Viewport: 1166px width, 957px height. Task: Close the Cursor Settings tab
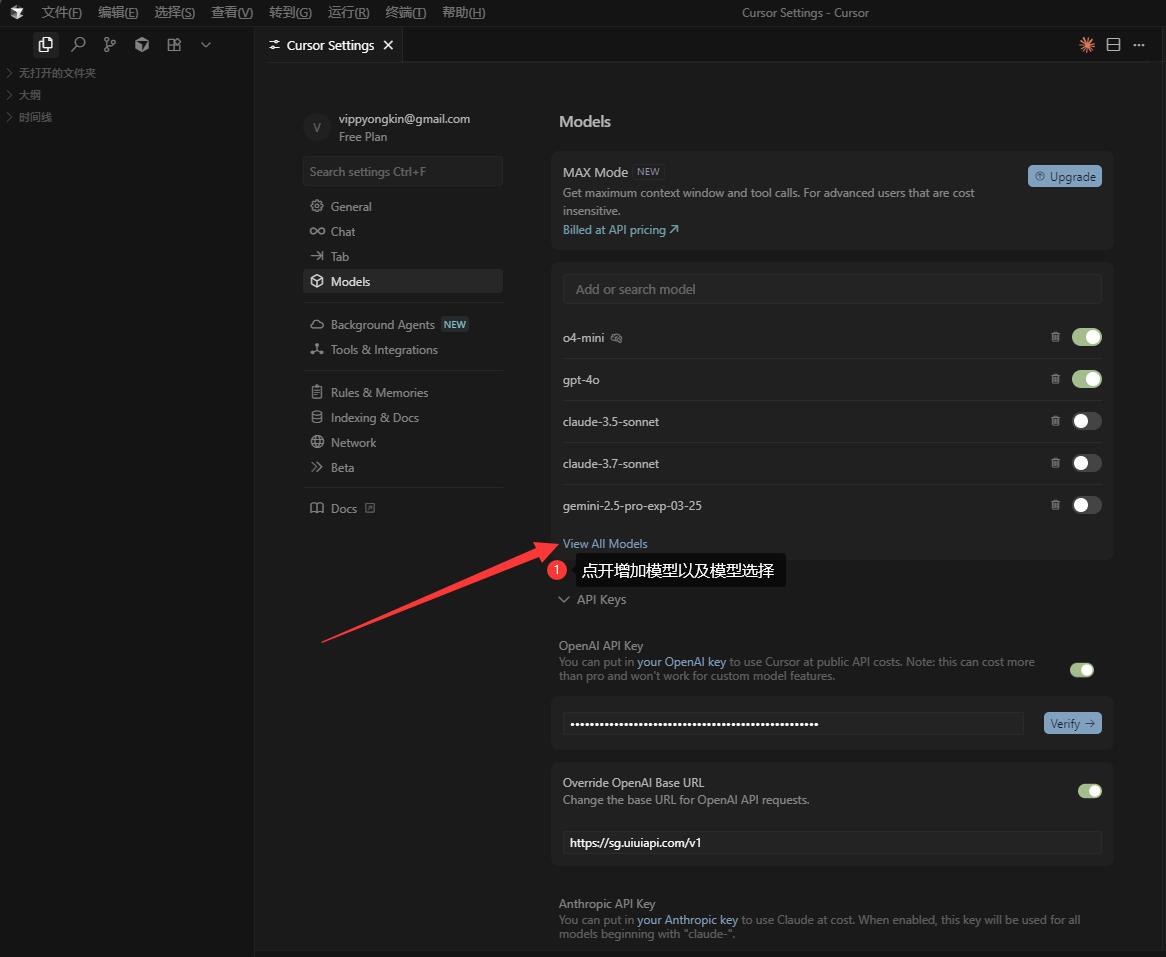(x=388, y=45)
